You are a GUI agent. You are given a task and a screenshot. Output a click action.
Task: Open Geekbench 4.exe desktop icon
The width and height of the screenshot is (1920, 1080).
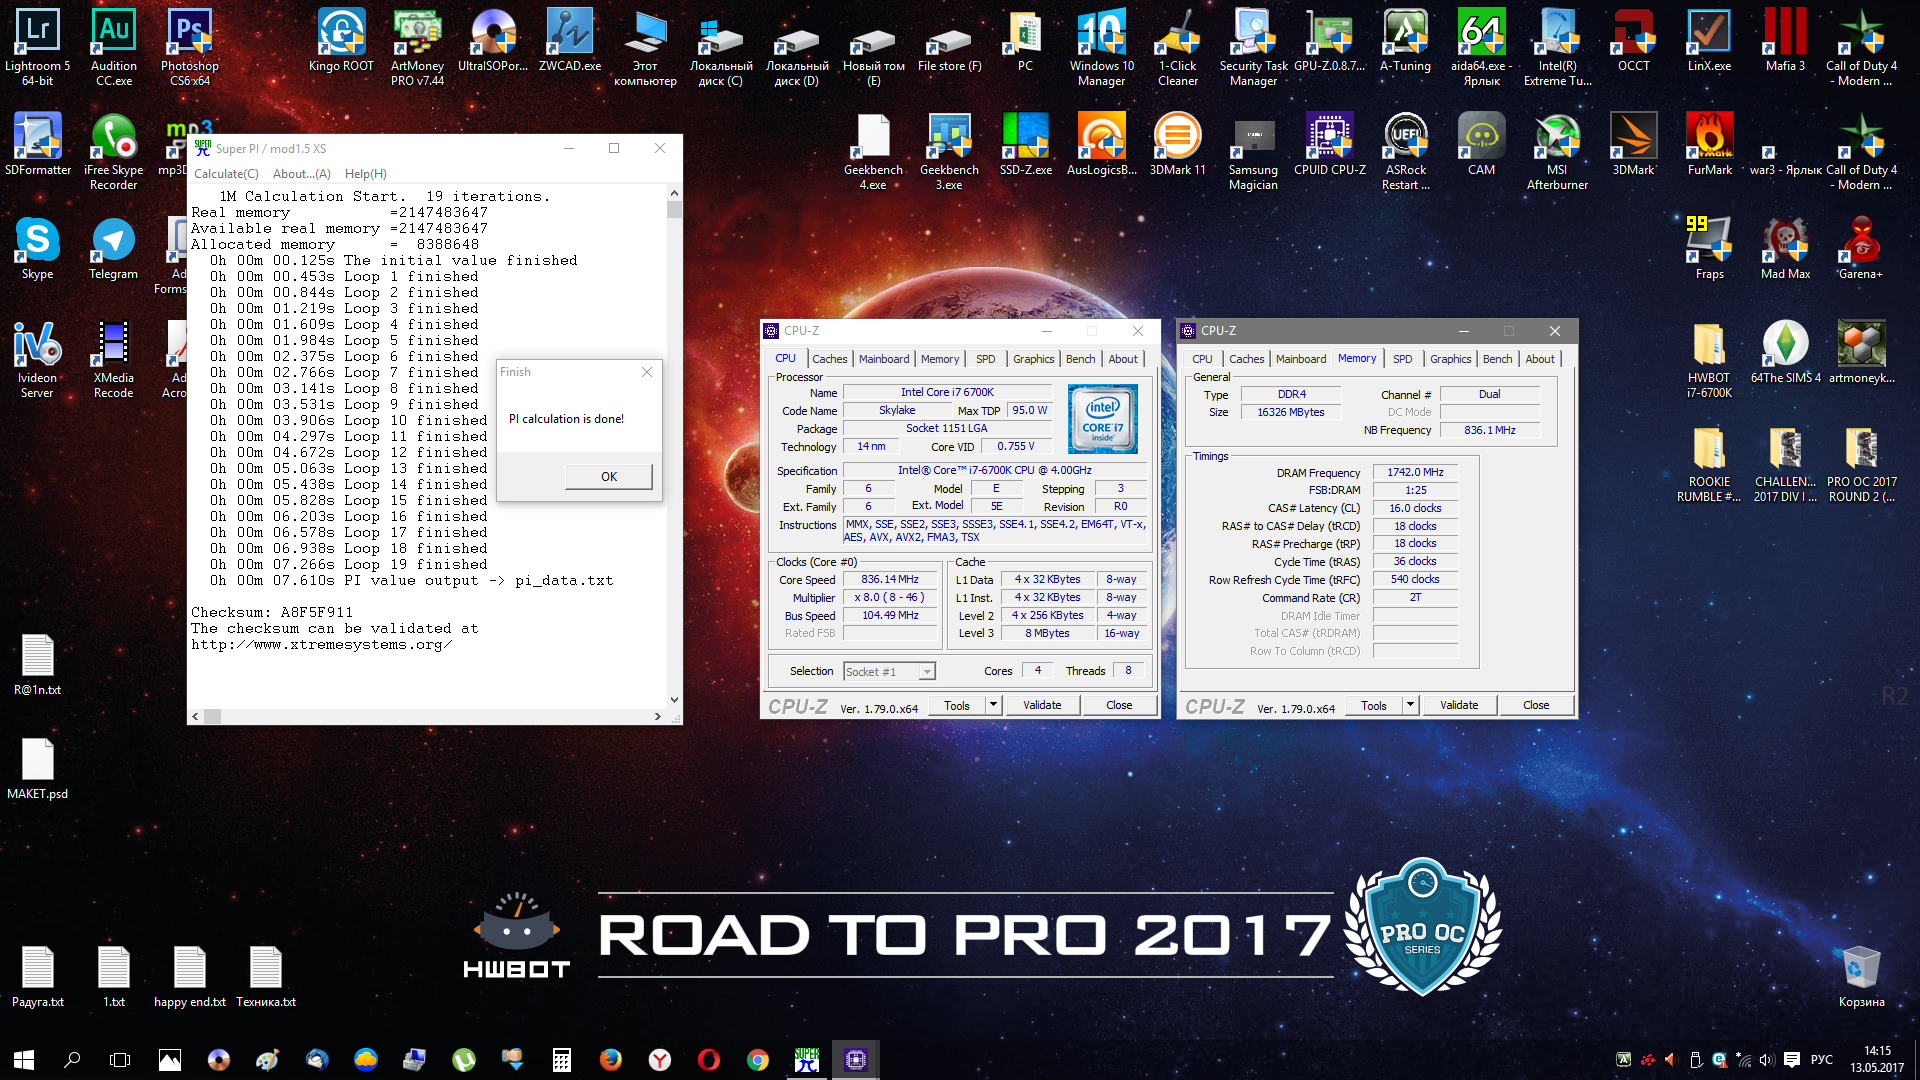873,150
